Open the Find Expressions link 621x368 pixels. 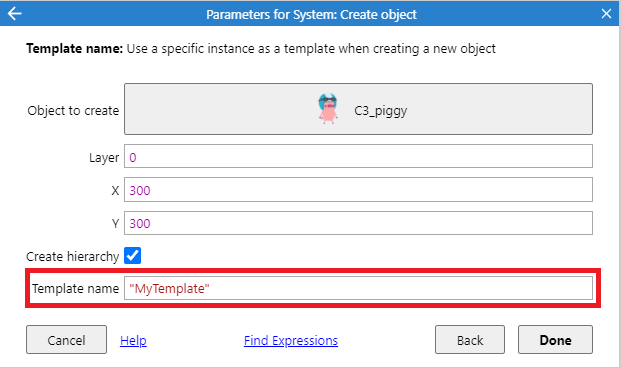[291, 340]
